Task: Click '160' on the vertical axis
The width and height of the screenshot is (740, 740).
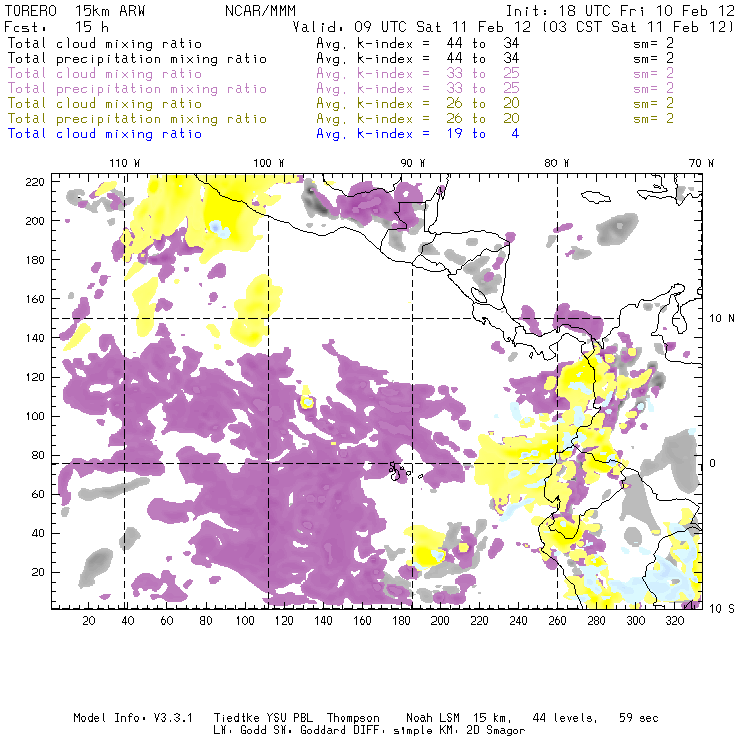Action: (35, 299)
